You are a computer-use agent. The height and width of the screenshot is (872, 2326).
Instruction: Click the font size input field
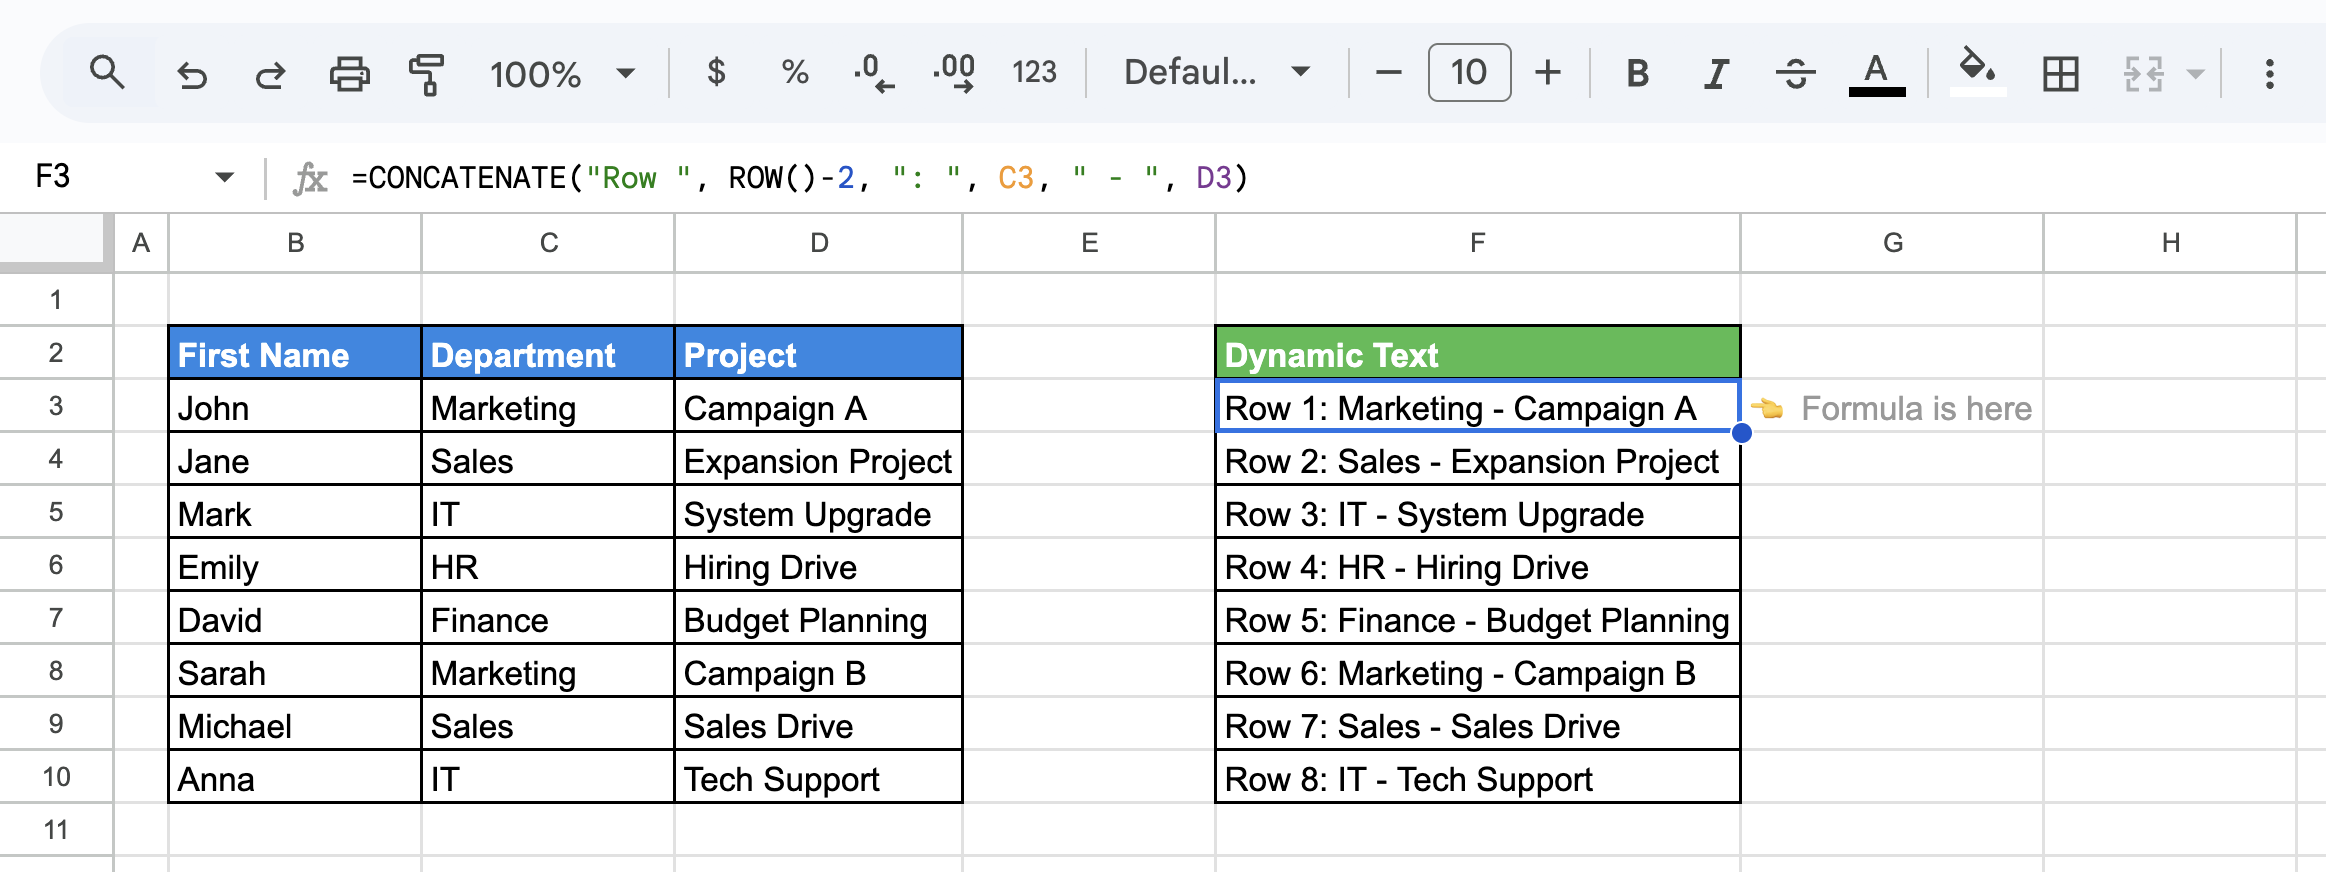click(1469, 72)
